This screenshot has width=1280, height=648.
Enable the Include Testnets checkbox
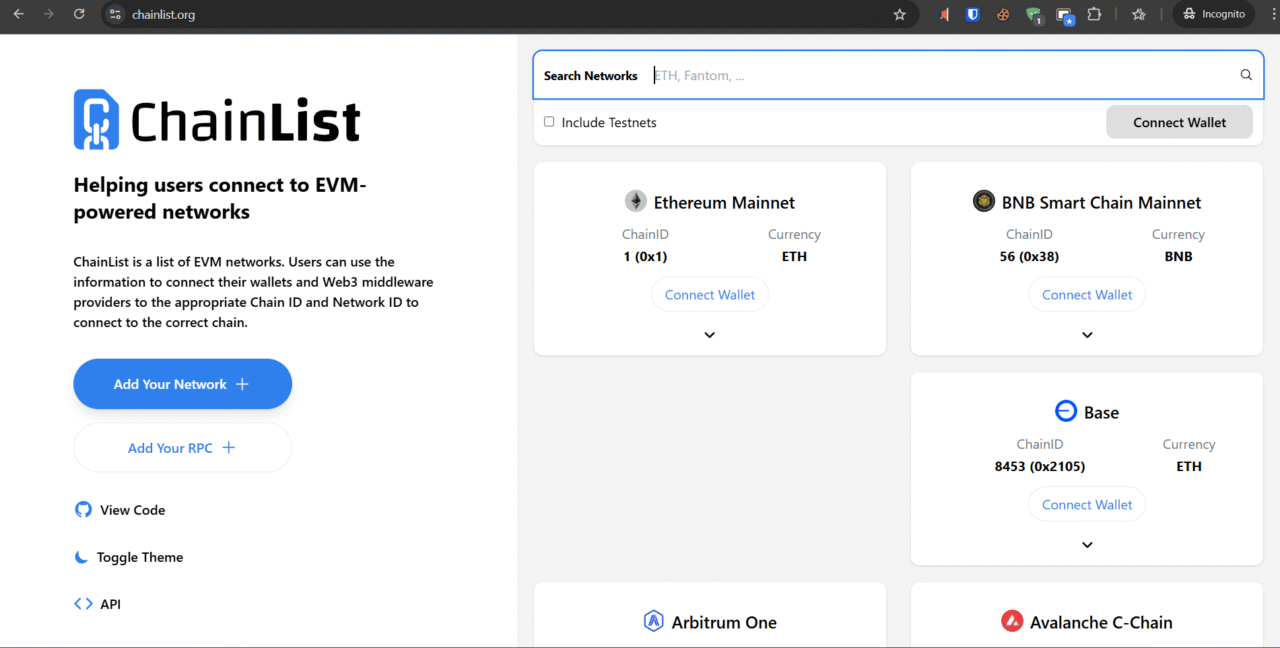pyautogui.click(x=549, y=122)
